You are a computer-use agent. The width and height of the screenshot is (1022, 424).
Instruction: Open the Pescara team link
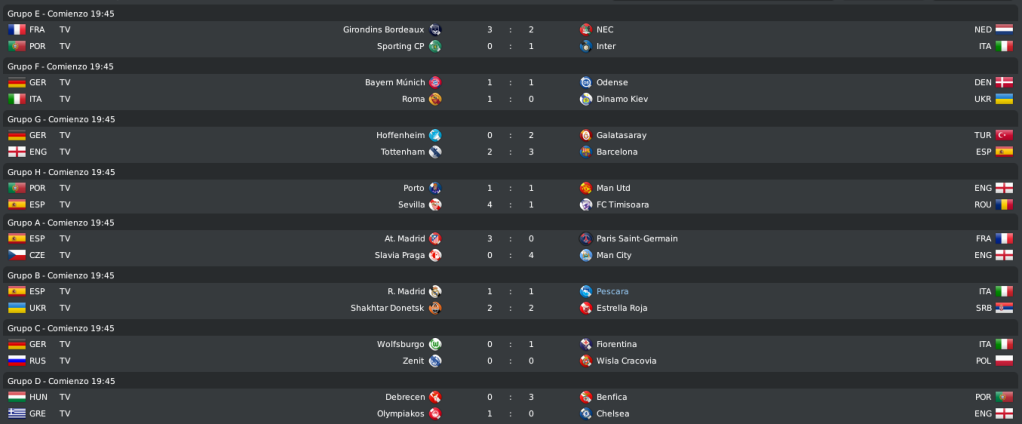click(612, 291)
